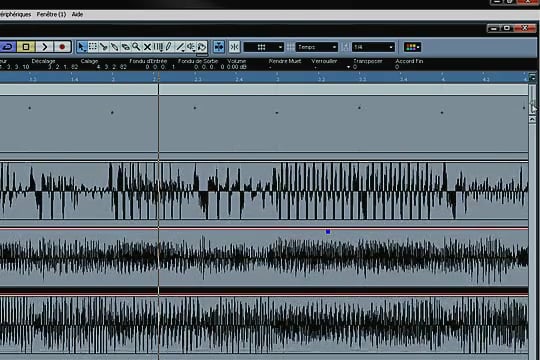Select the Draw pencil tool

[169, 47]
